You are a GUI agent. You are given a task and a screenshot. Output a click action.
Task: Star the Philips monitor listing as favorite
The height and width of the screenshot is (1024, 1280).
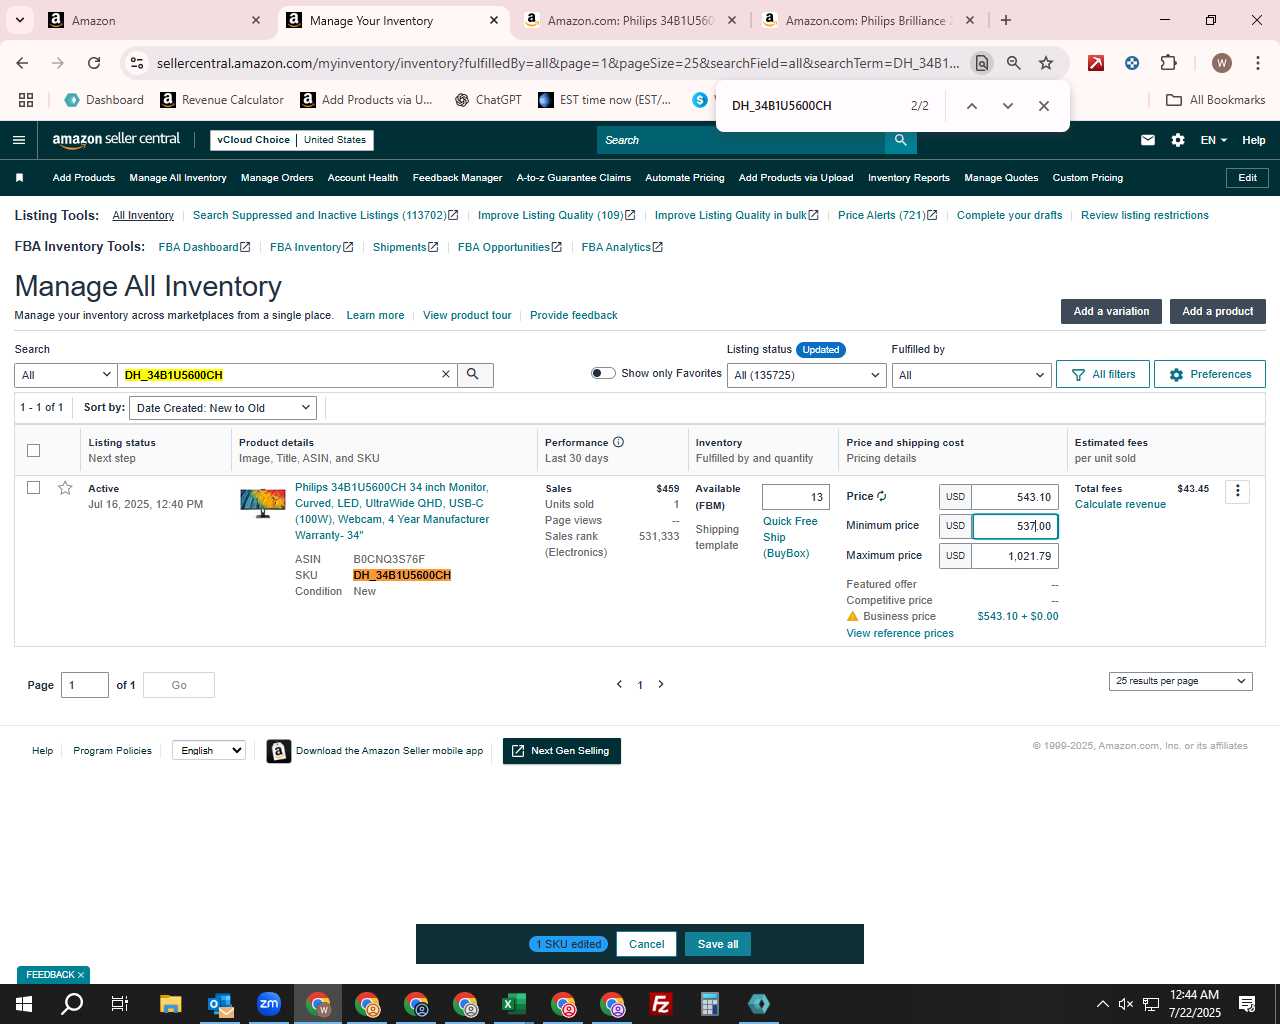click(x=65, y=488)
